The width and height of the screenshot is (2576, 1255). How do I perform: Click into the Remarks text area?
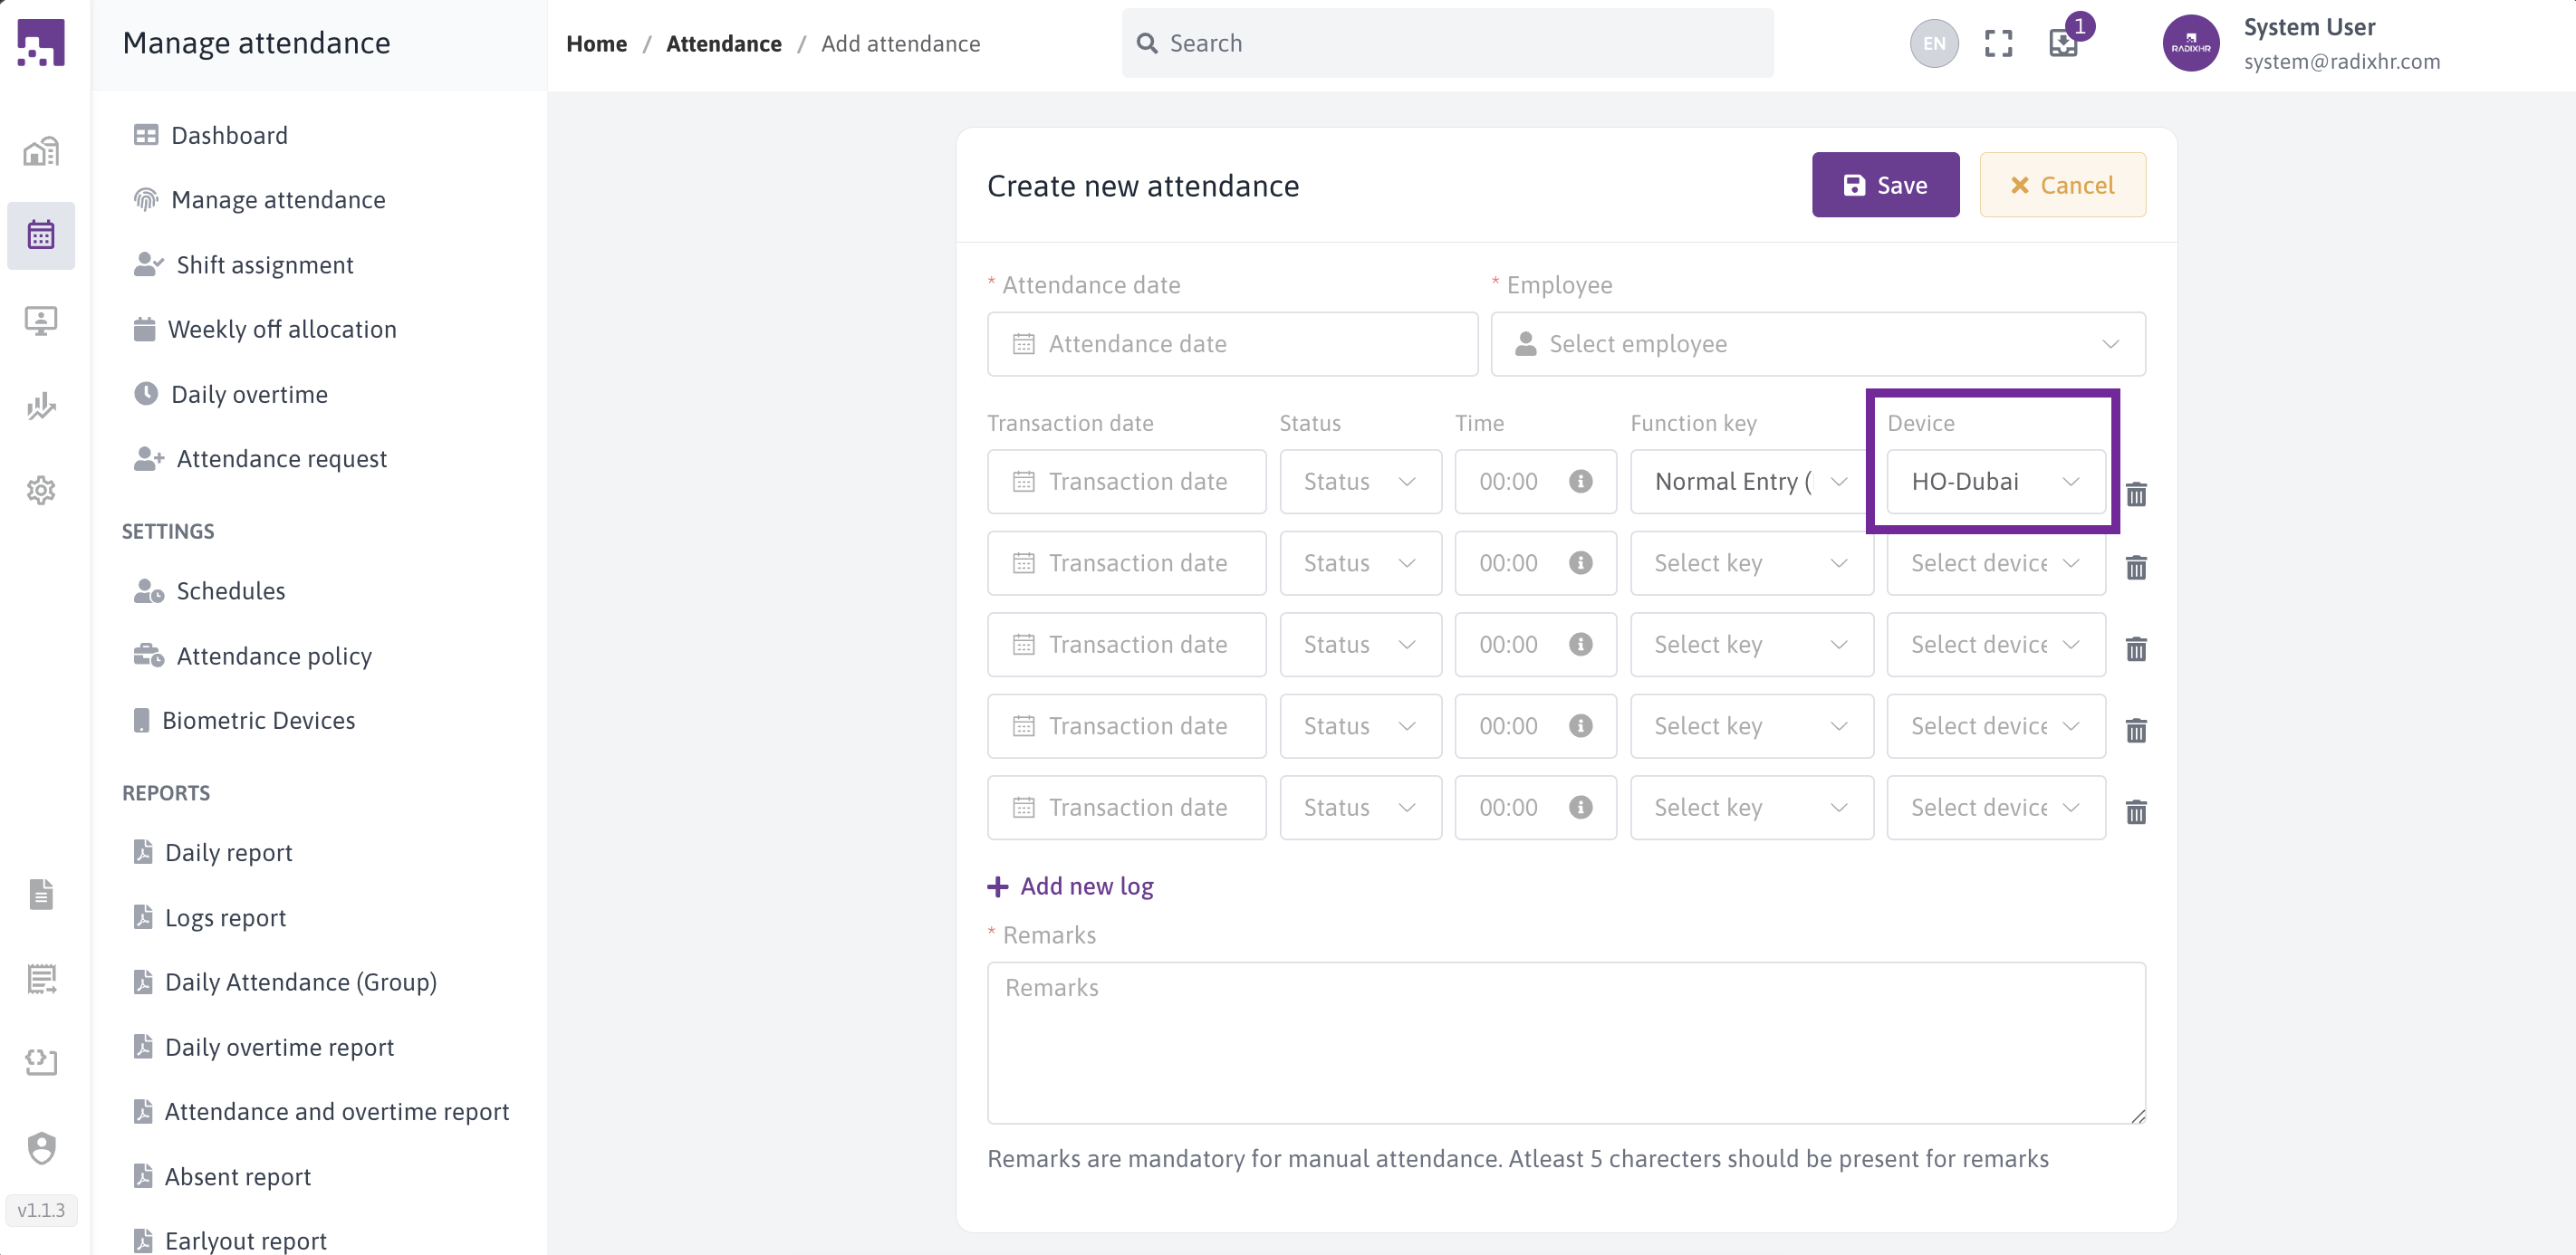(1565, 1042)
